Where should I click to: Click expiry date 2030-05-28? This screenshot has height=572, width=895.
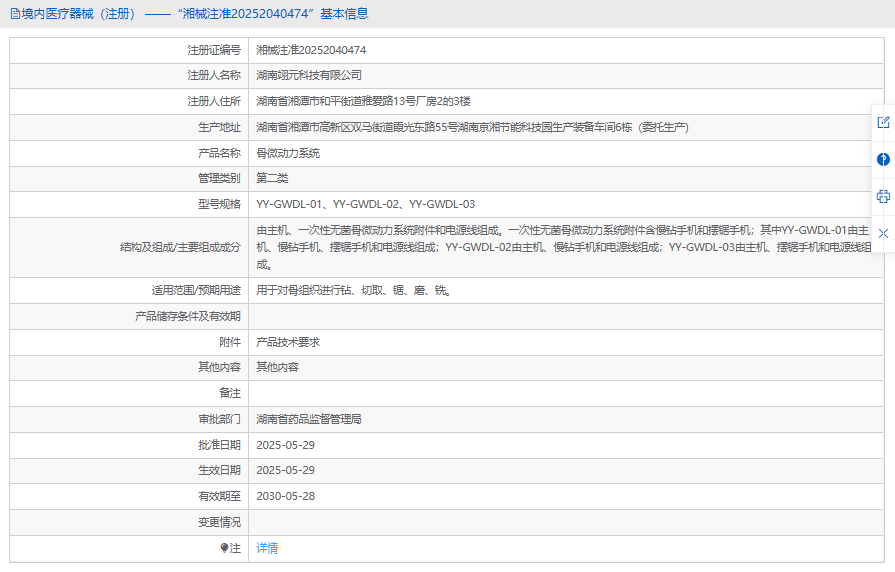[285, 496]
